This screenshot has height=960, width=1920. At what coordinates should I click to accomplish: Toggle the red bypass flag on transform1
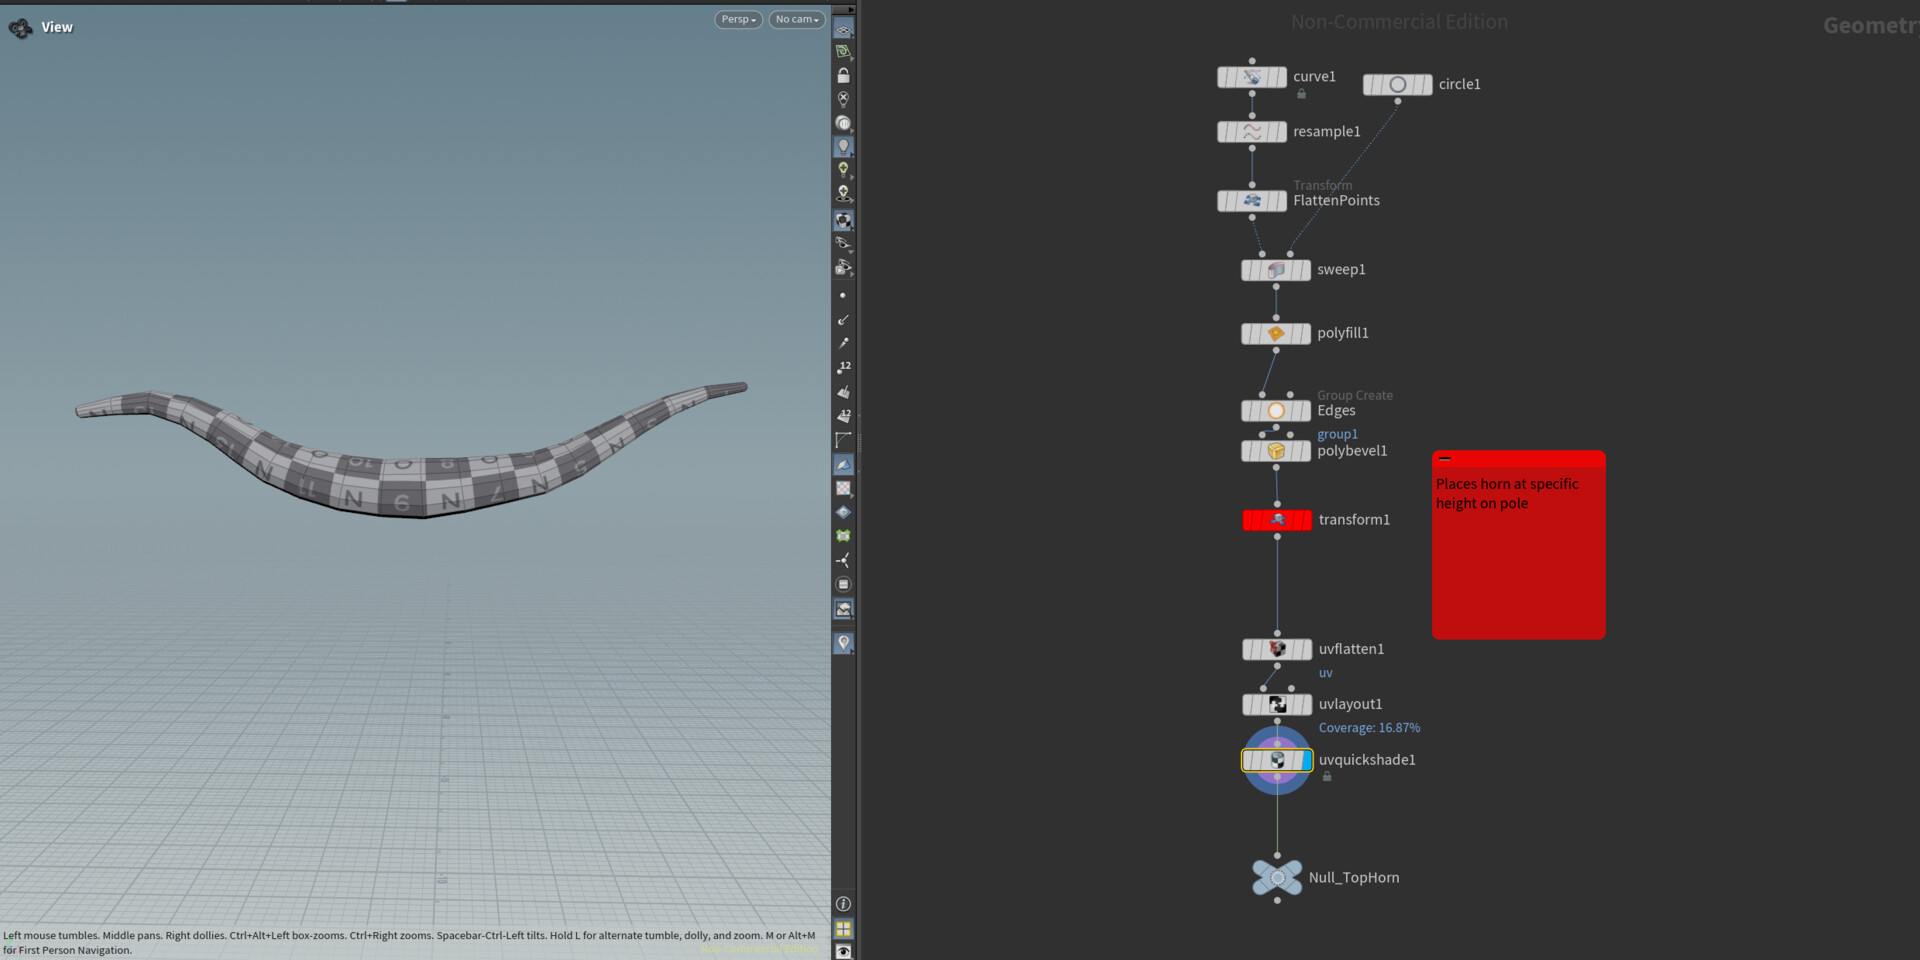(x=1251, y=519)
